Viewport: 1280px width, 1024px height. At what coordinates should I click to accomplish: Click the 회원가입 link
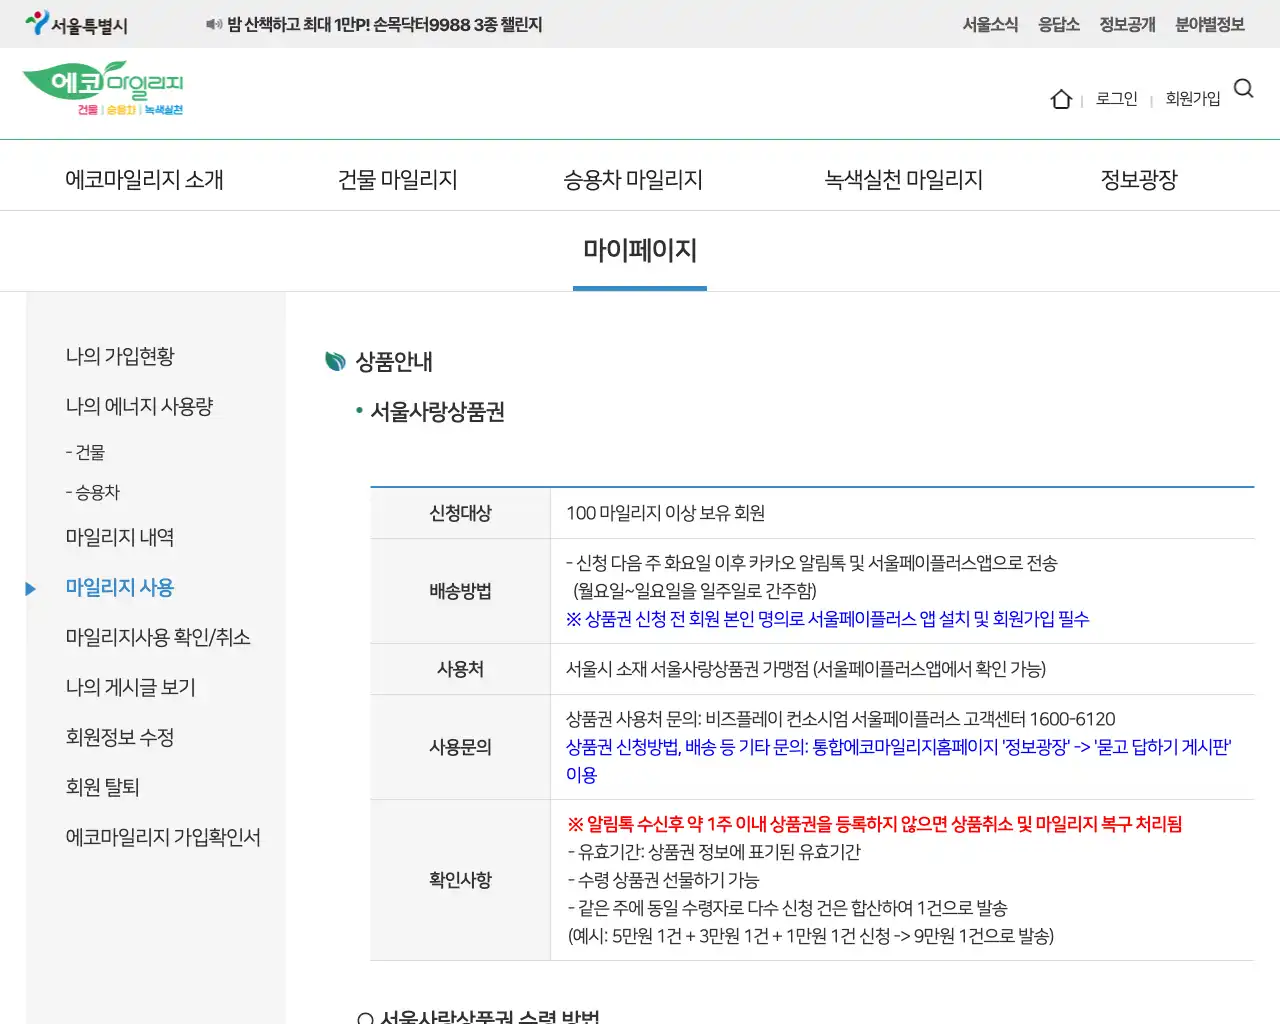(1193, 98)
